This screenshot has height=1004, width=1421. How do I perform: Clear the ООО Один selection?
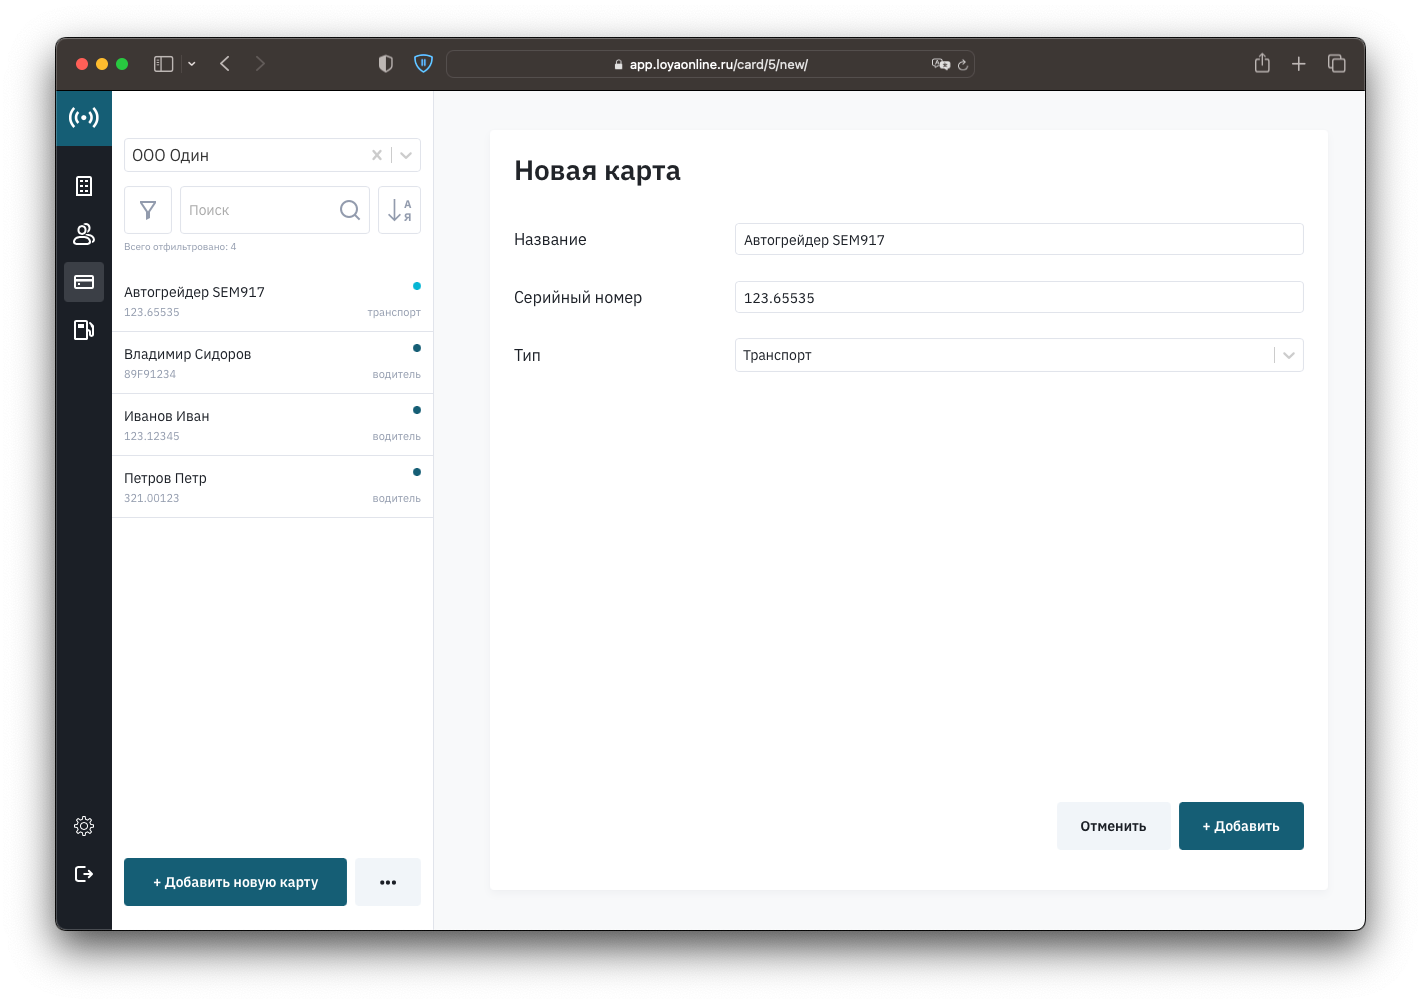(377, 155)
